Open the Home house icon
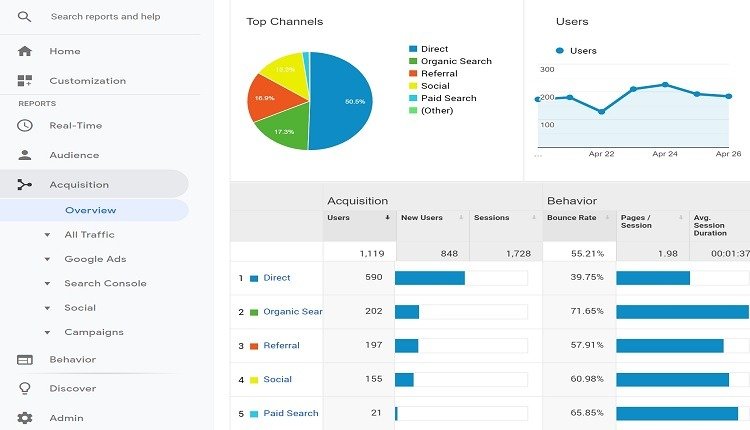750x430 pixels. (24, 51)
